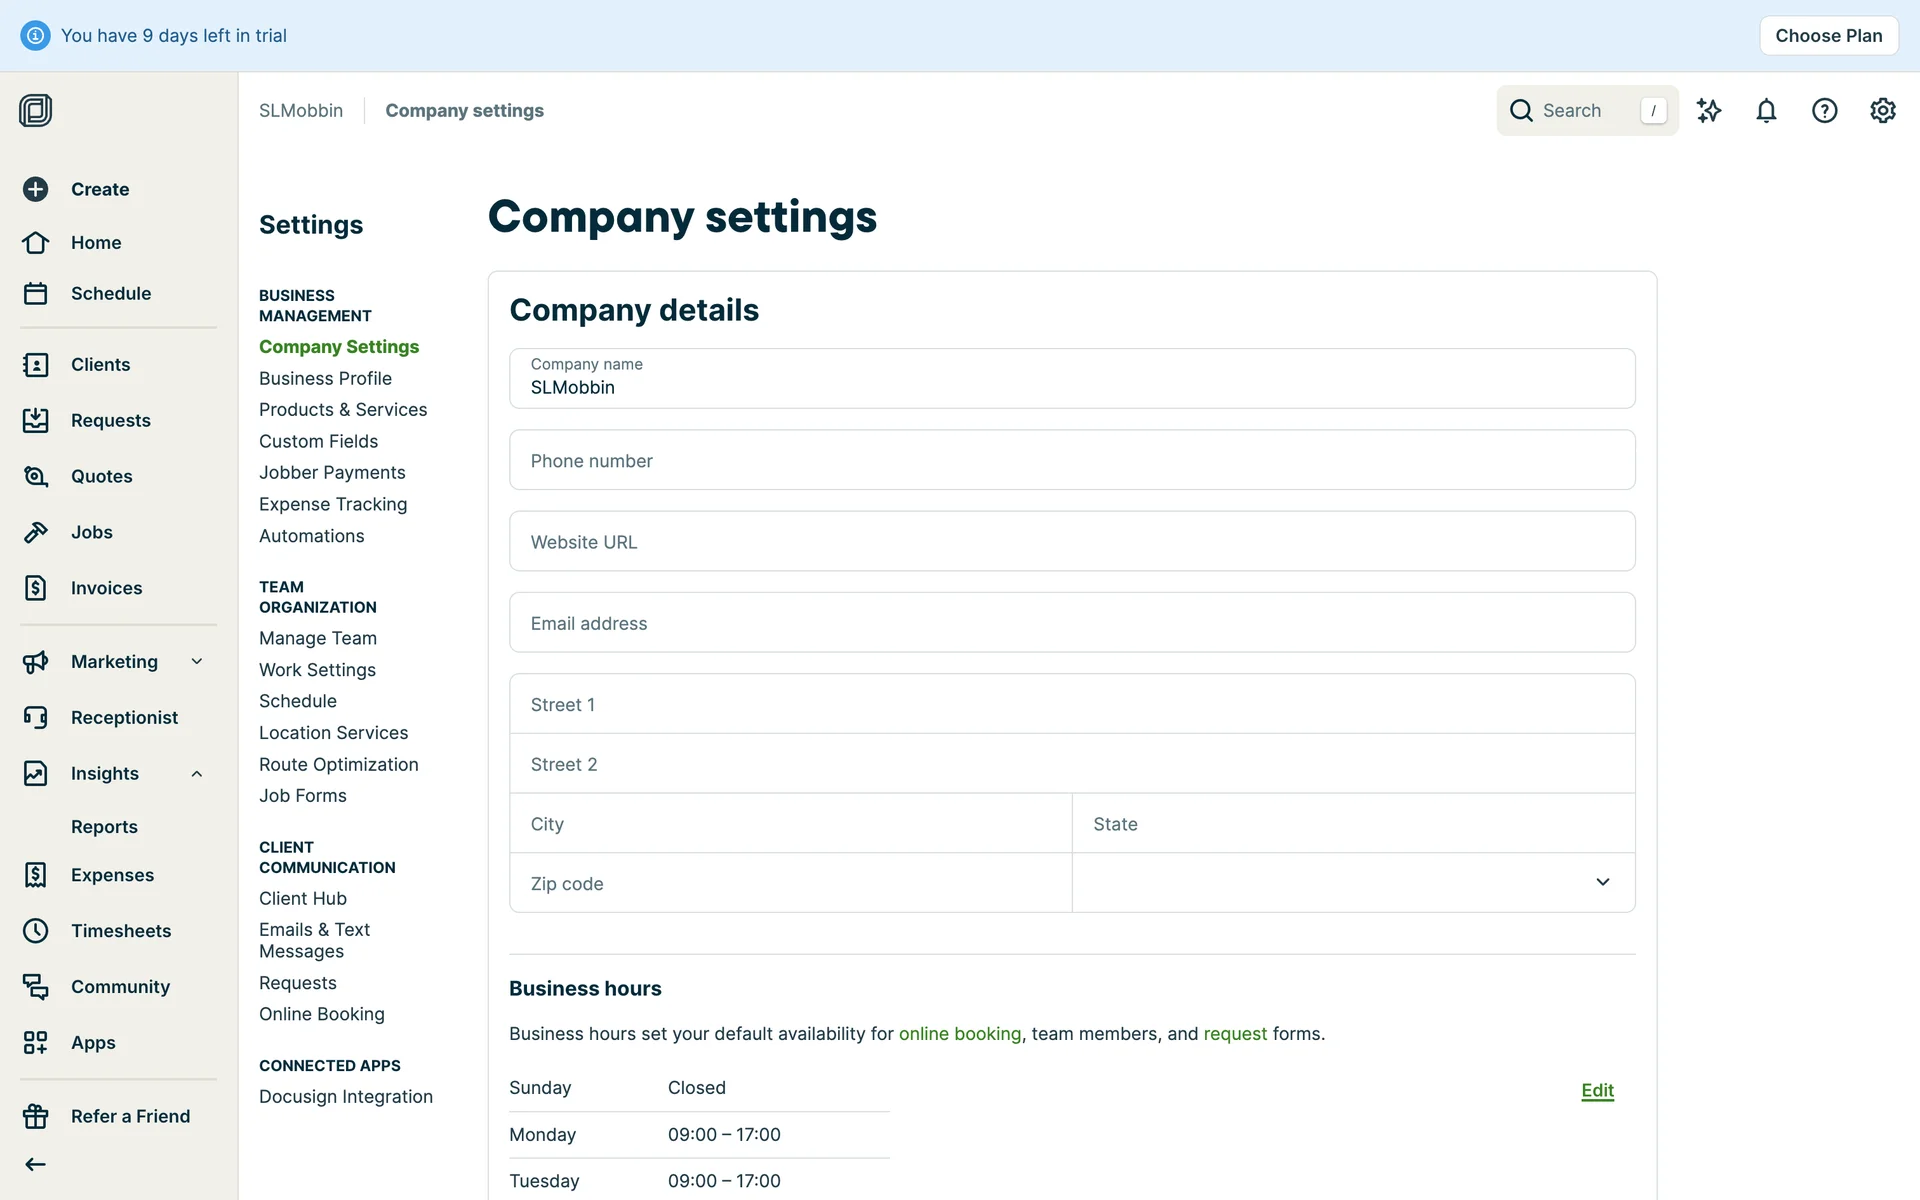The width and height of the screenshot is (1920, 1200).
Task: Click the Refer a Friend gift icon
Action: pyautogui.click(x=36, y=1116)
